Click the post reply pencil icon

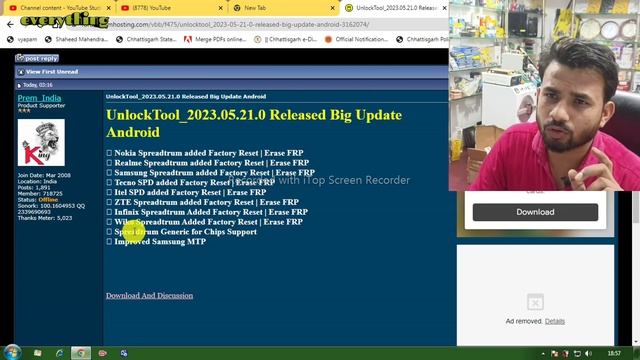tap(20, 58)
